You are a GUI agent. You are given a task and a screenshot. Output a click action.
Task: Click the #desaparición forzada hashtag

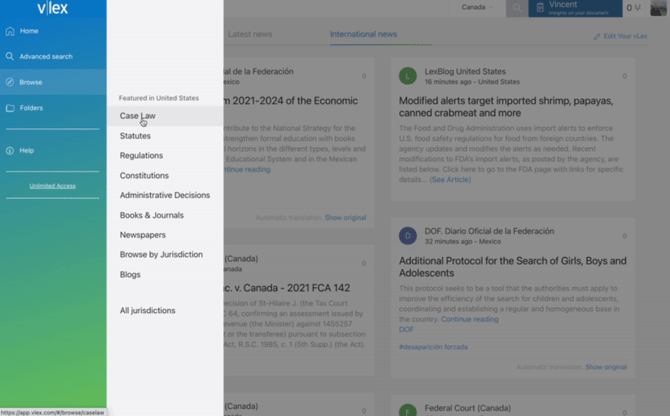point(433,347)
